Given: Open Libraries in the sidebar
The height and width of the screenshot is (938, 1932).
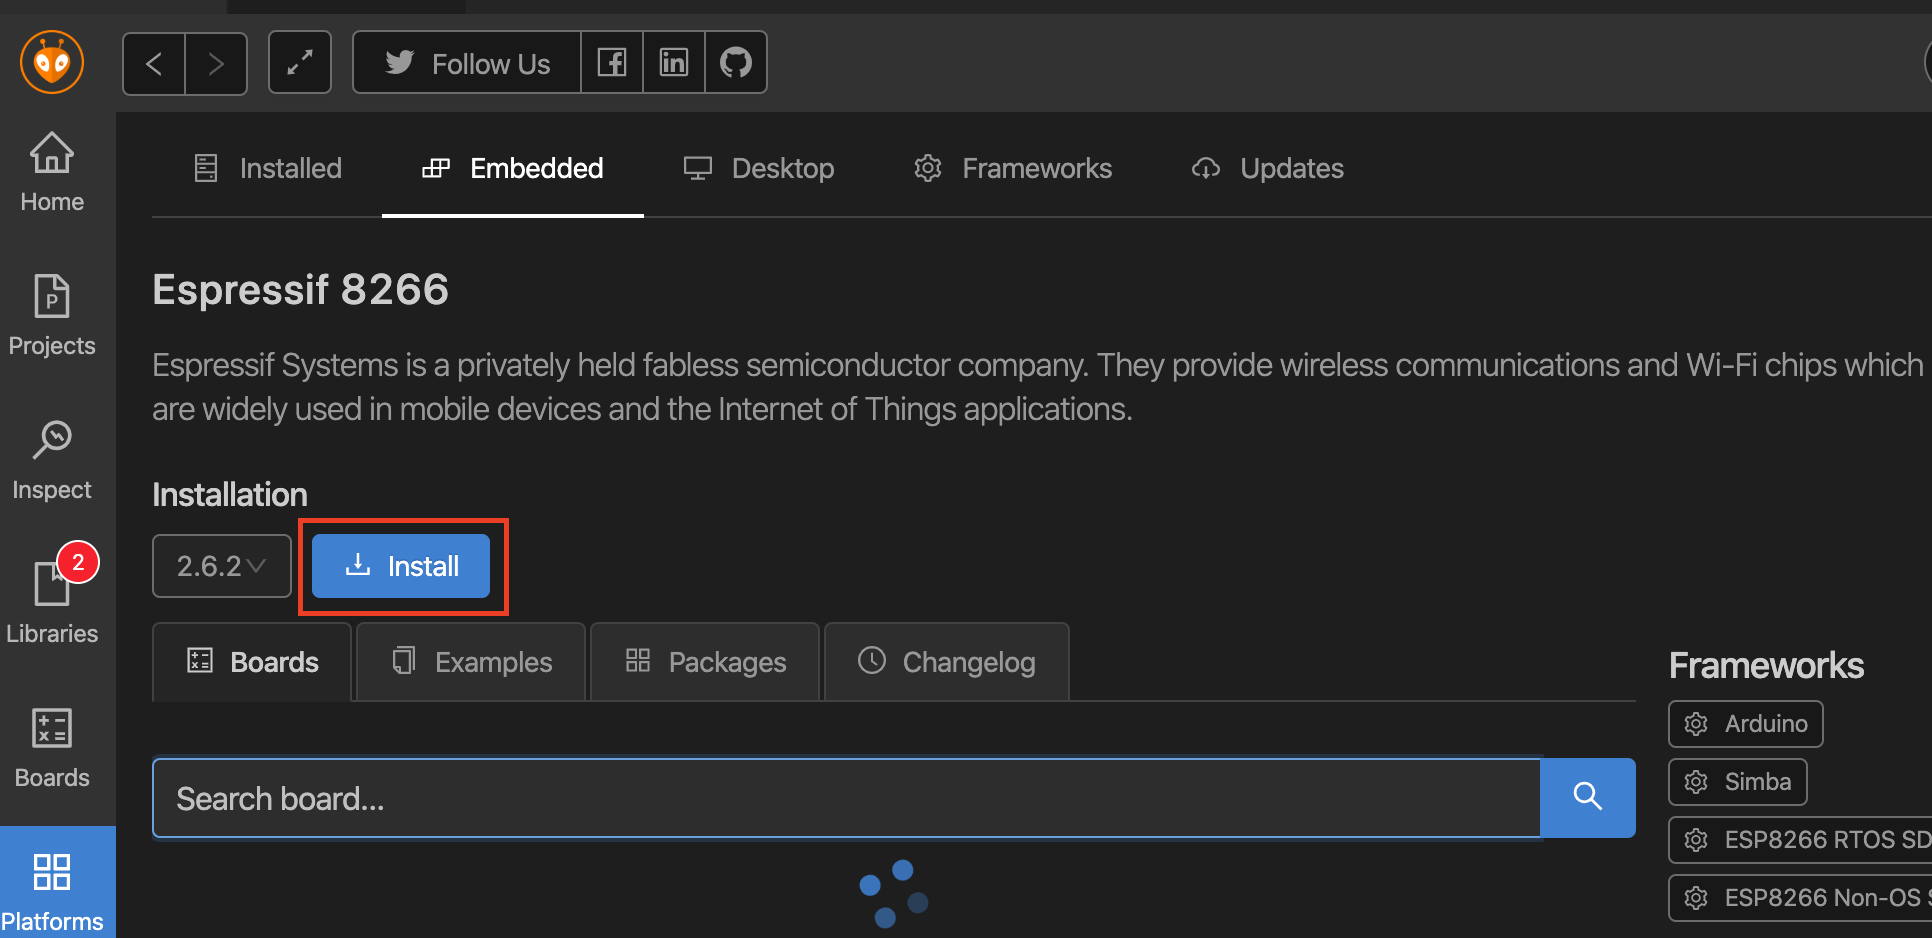Looking at the screenshot, I should [52, 604].
